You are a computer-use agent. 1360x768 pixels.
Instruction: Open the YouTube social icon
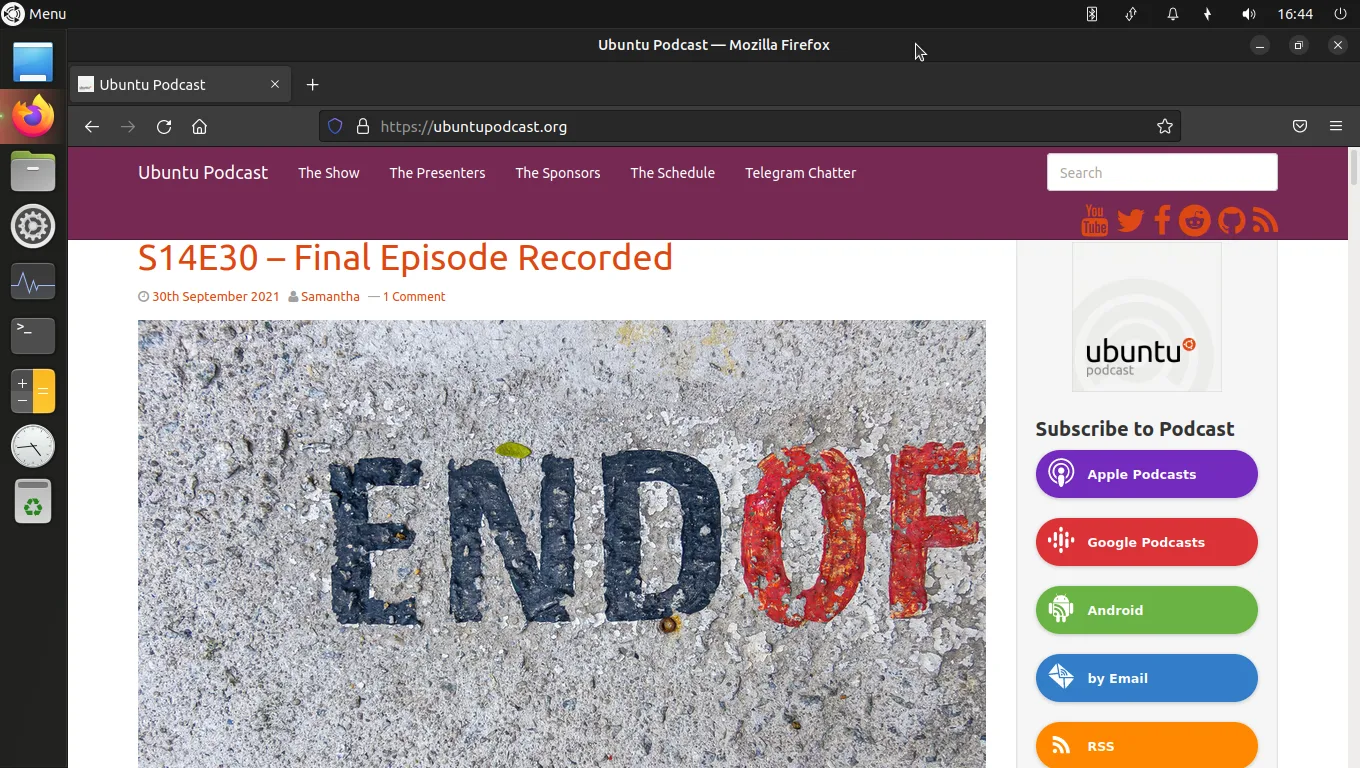tap(1094, 220)
